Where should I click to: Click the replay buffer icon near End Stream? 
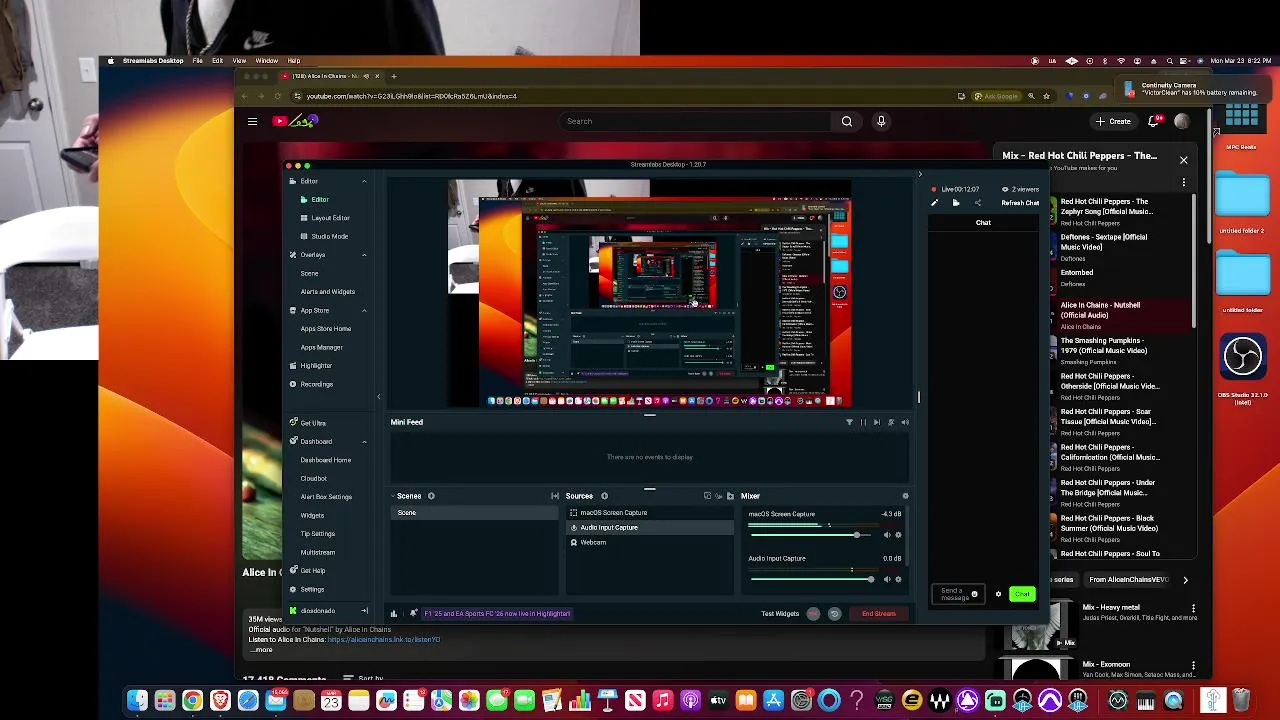coord(834,614)
